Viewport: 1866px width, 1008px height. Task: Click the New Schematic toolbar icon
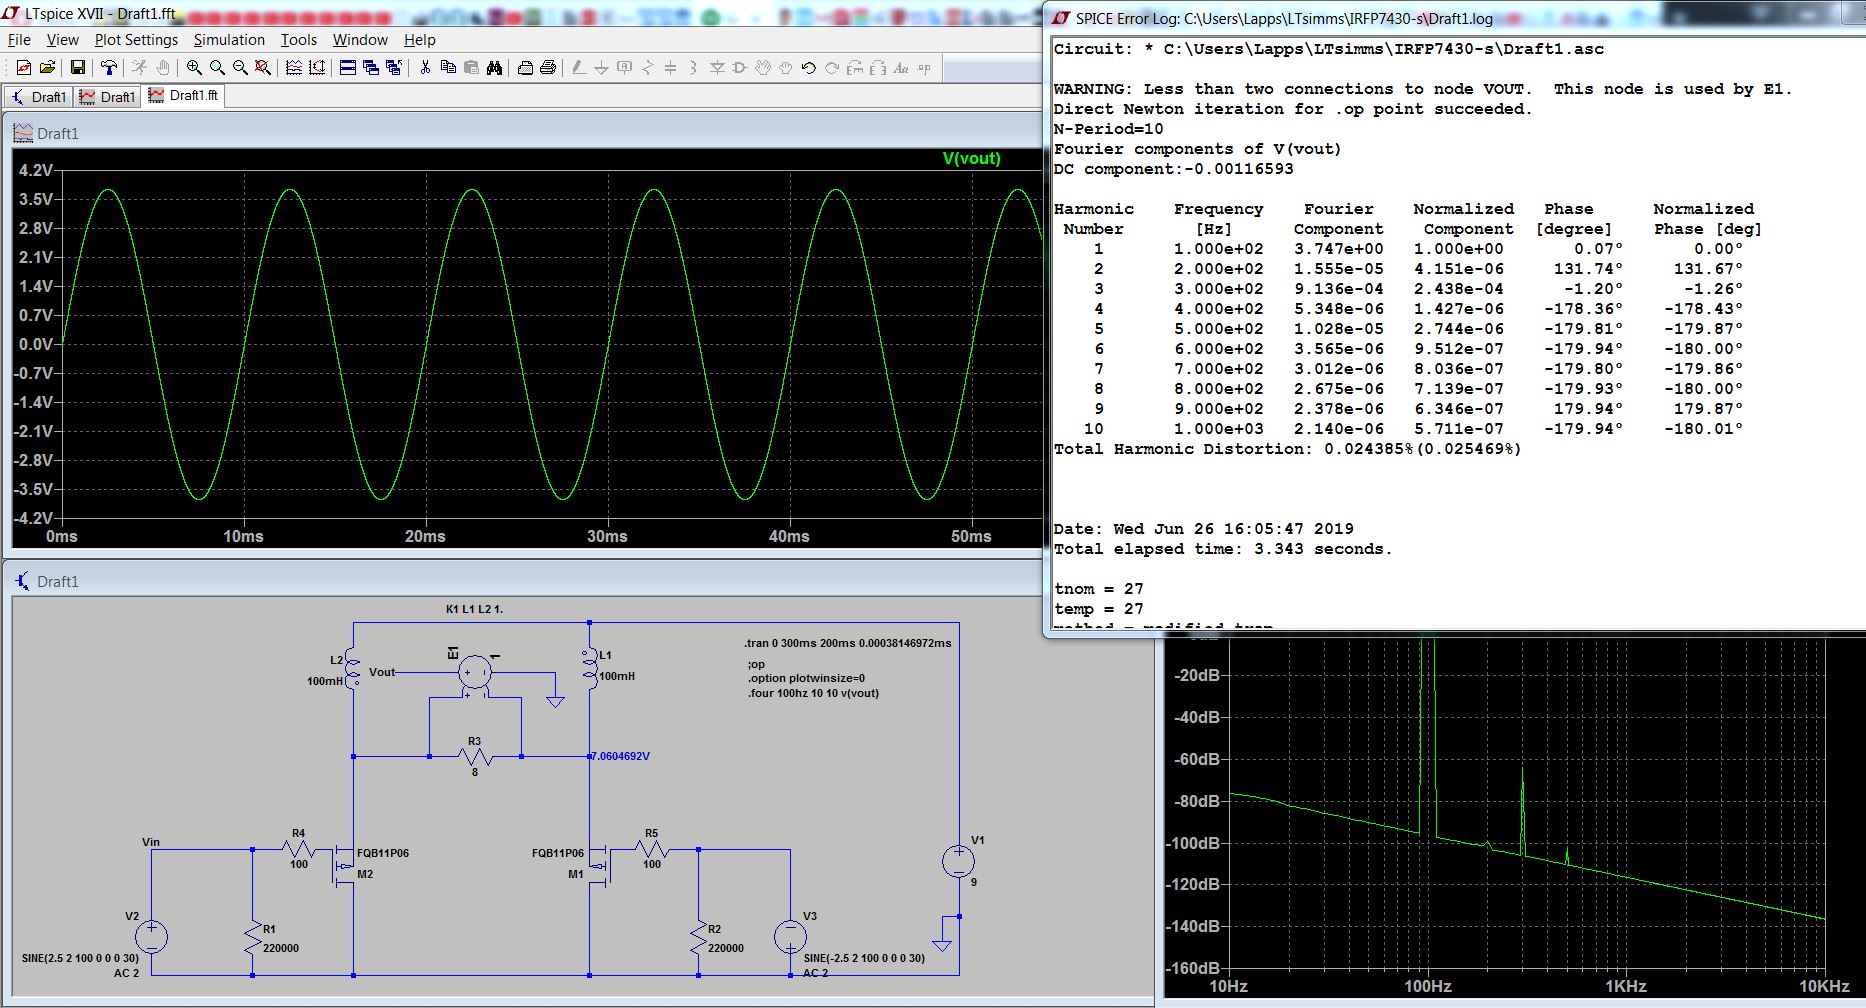pyautogui.click(x=24, y=67)
